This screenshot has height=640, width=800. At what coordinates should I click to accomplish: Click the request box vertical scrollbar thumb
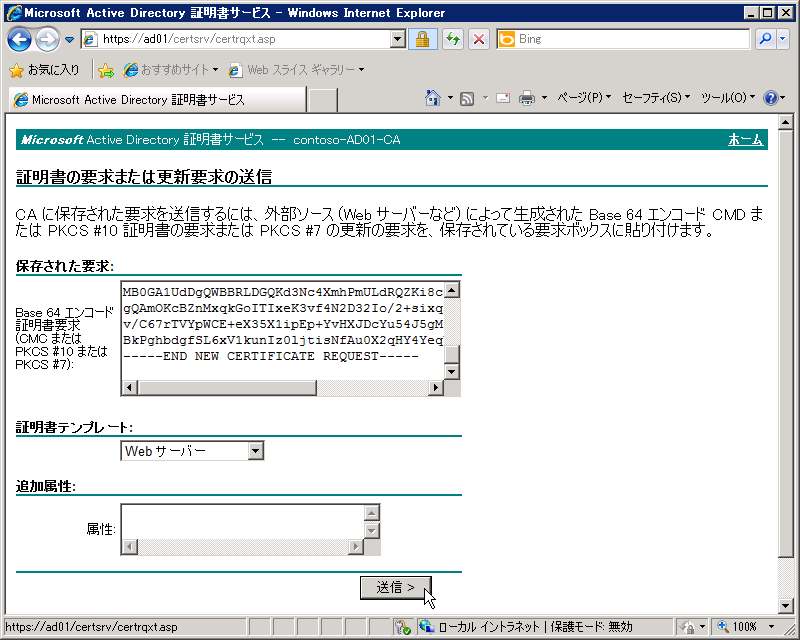pyautogui.click(x=452, y=354)
